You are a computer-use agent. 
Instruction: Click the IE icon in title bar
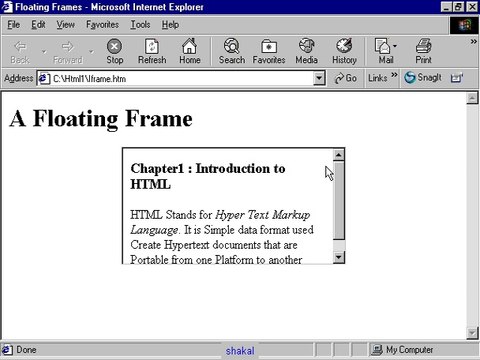(x=7, y=7)
